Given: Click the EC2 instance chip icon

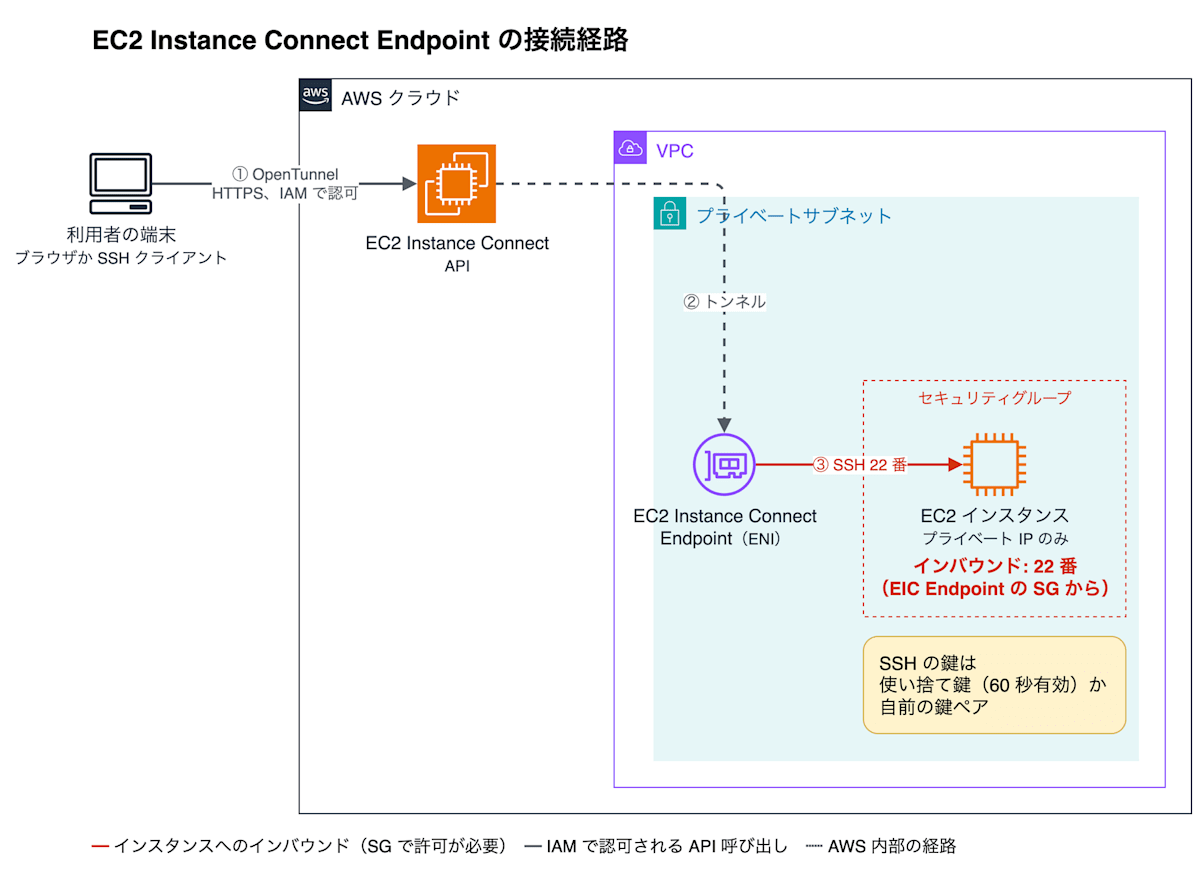Looking at the screenshot, I should (995, 465).
